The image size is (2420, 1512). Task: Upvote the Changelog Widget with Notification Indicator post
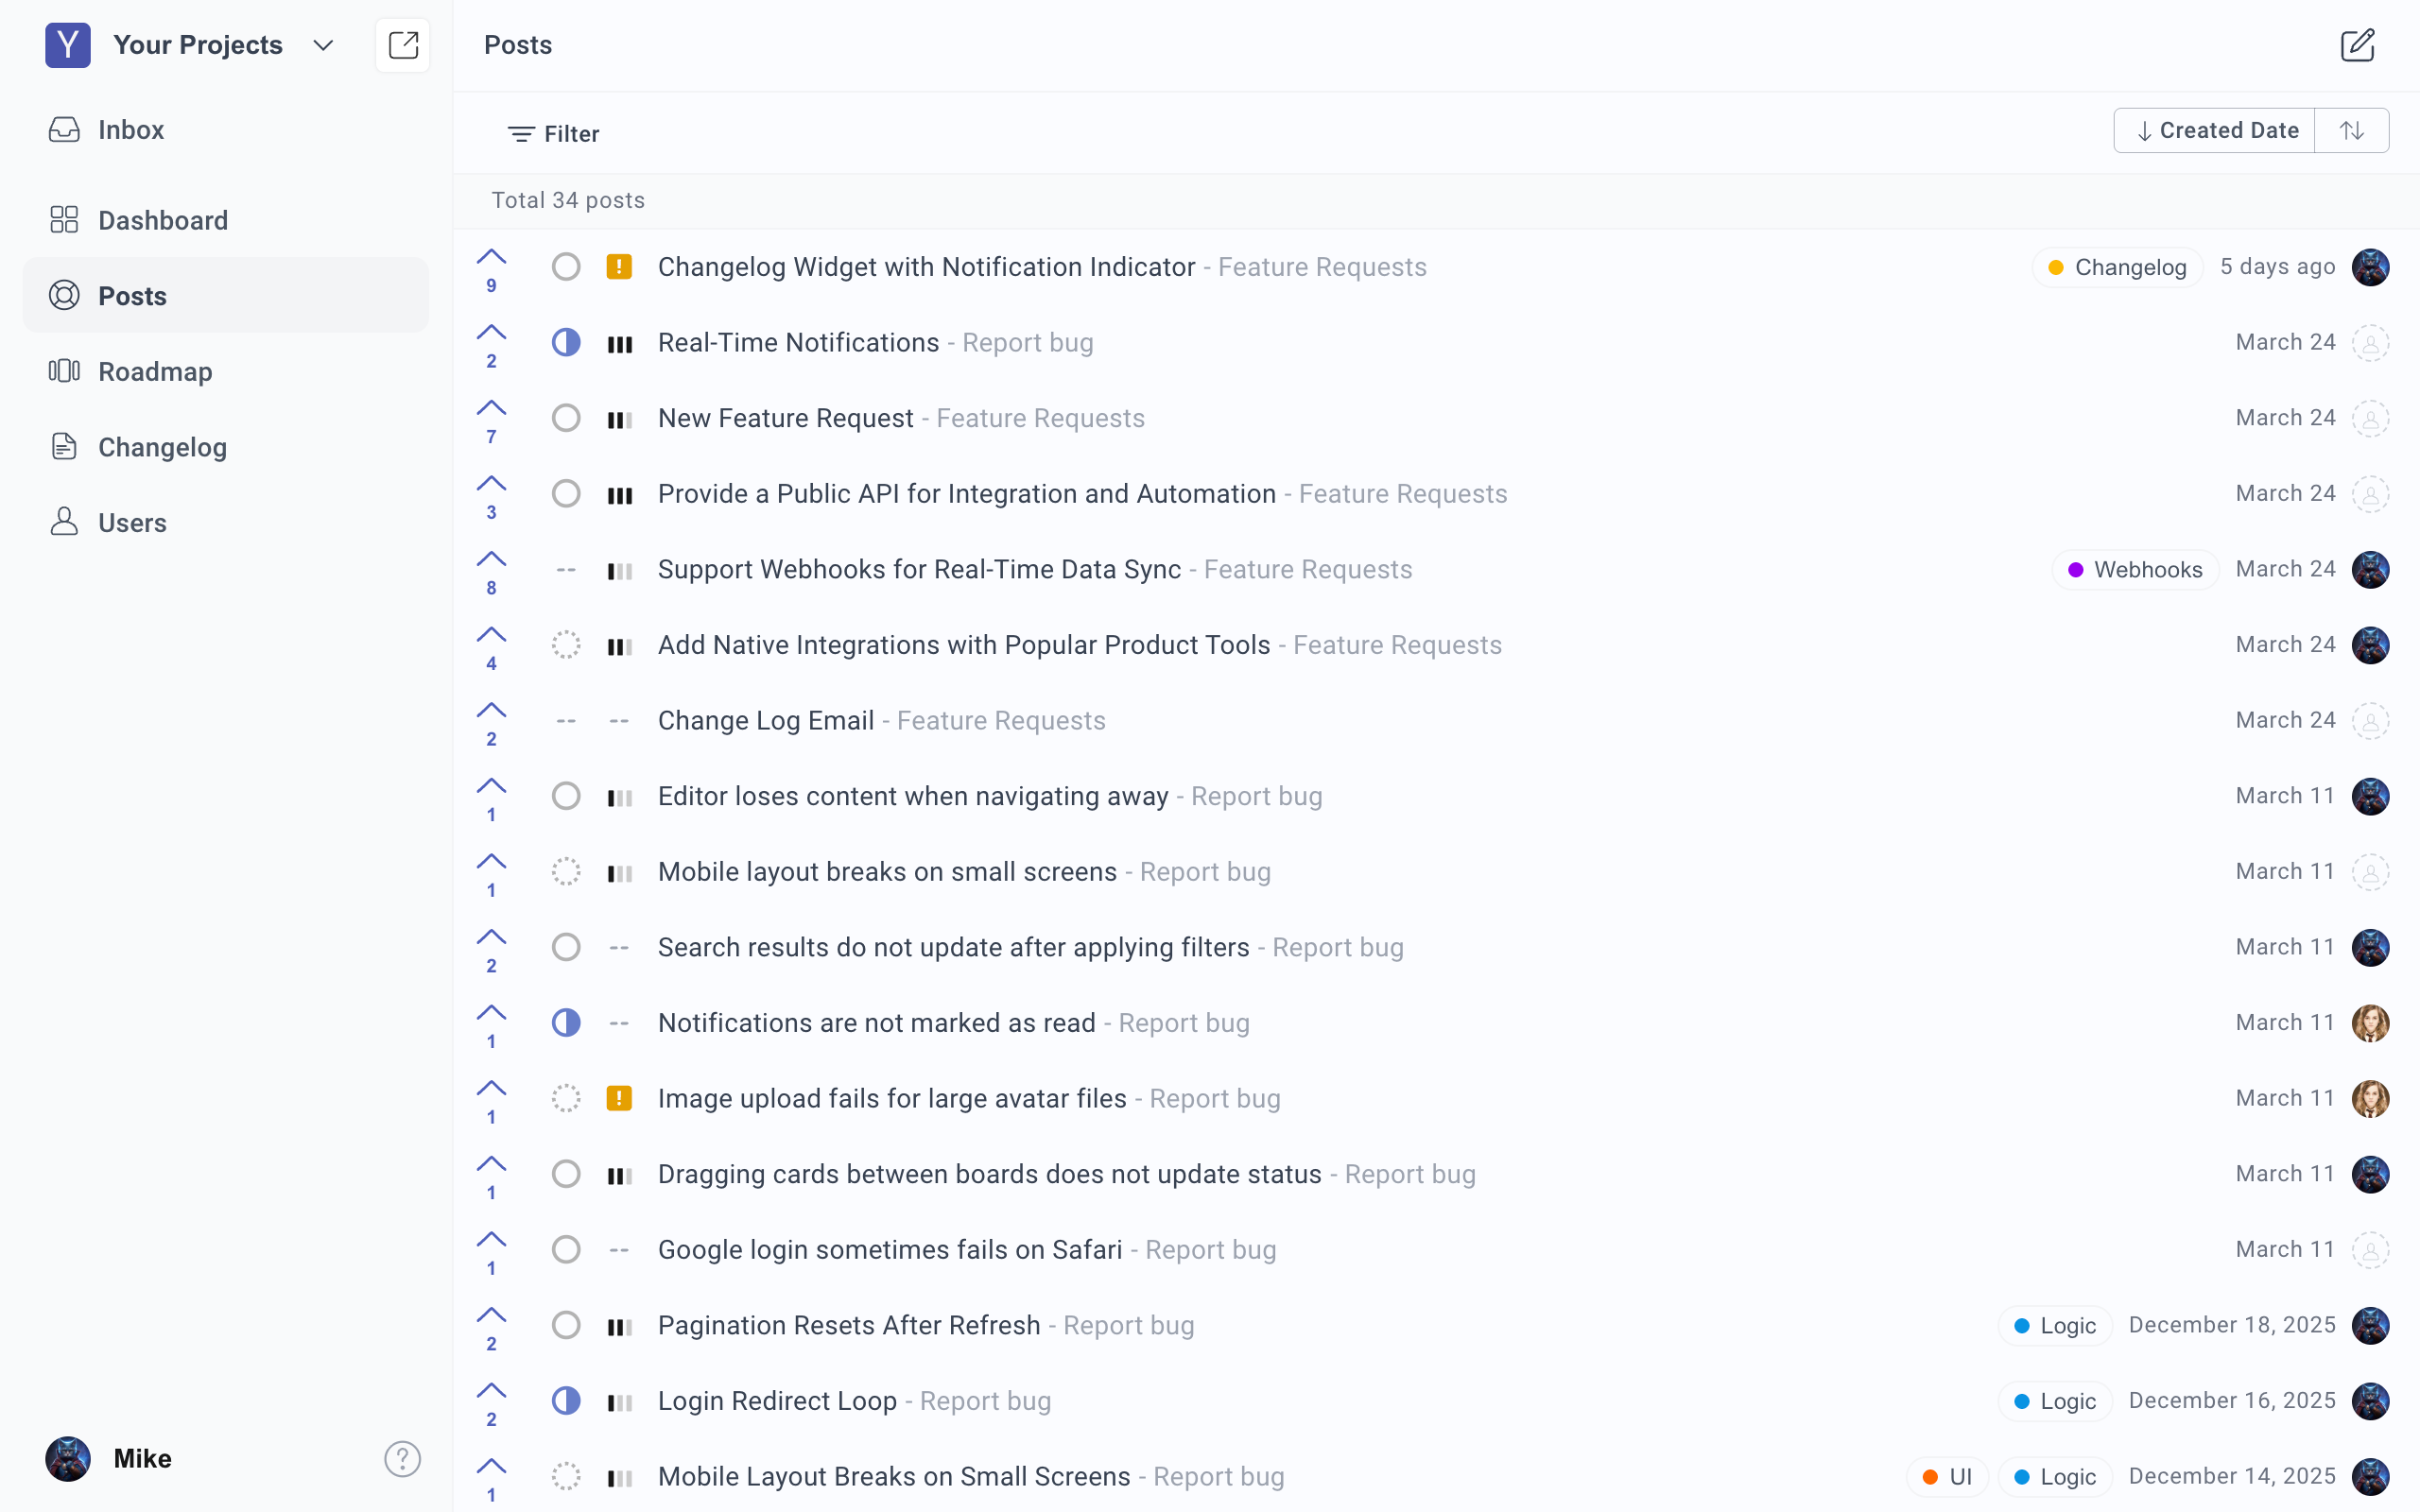491,258
